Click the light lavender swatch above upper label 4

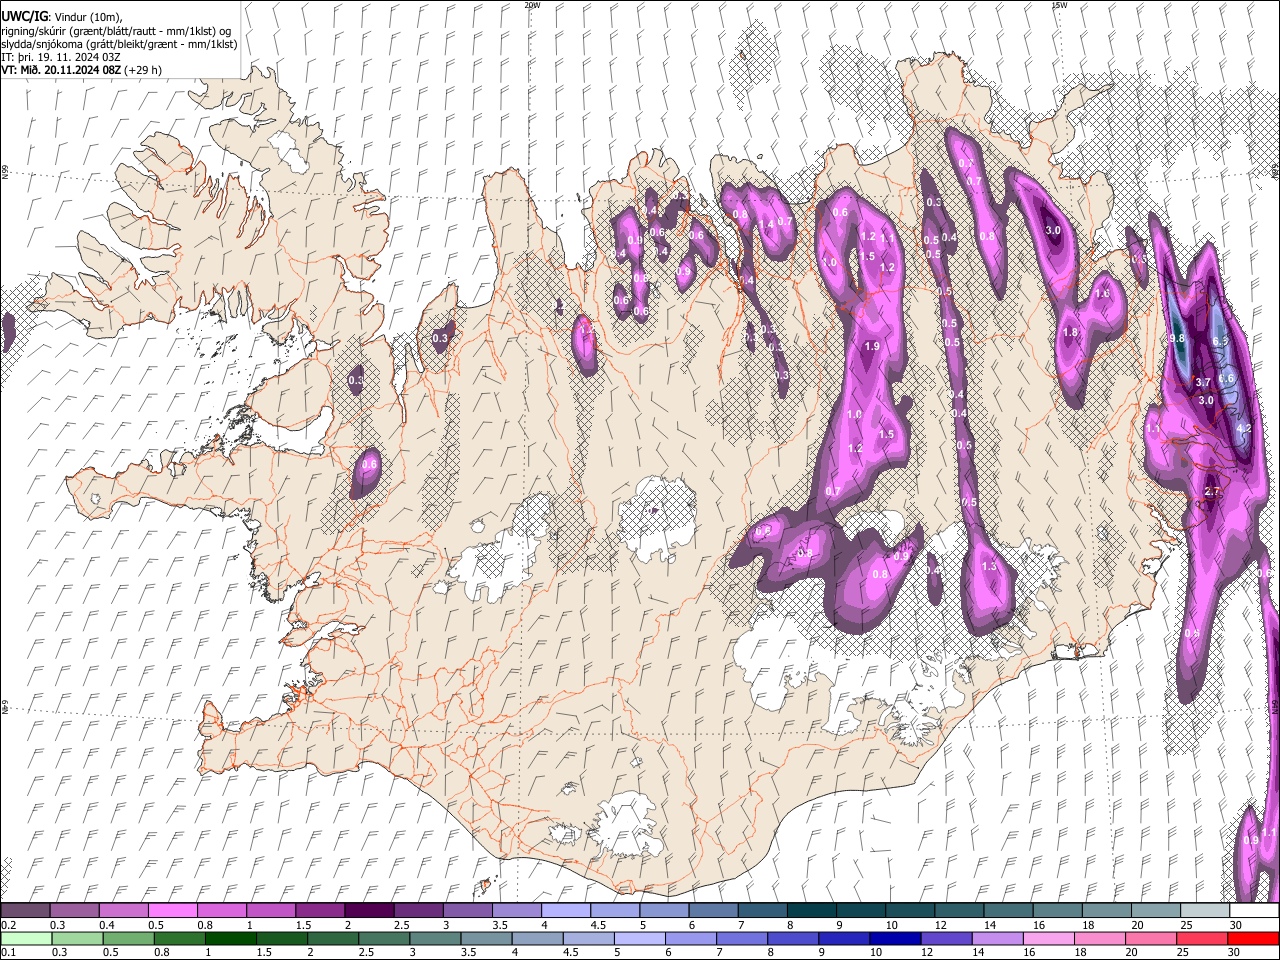tap(564, 910)
